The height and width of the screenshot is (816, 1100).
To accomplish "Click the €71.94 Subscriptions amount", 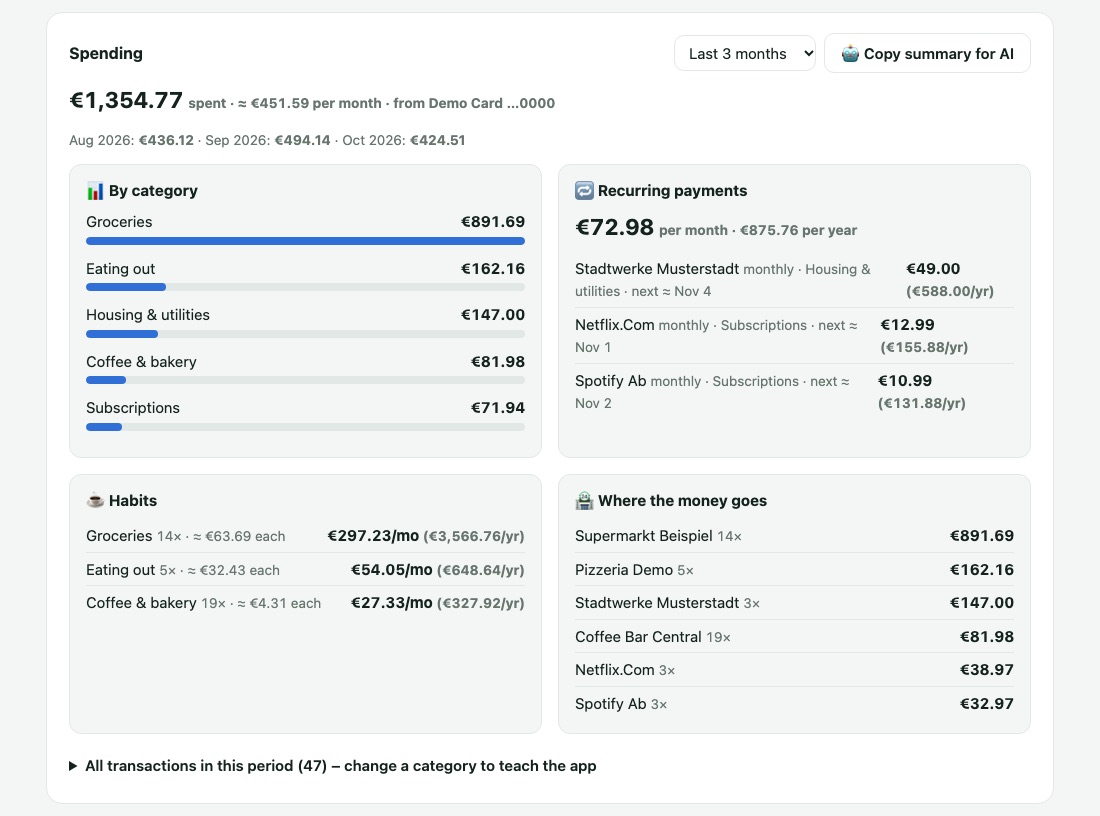I will click(x=497, y=408).
